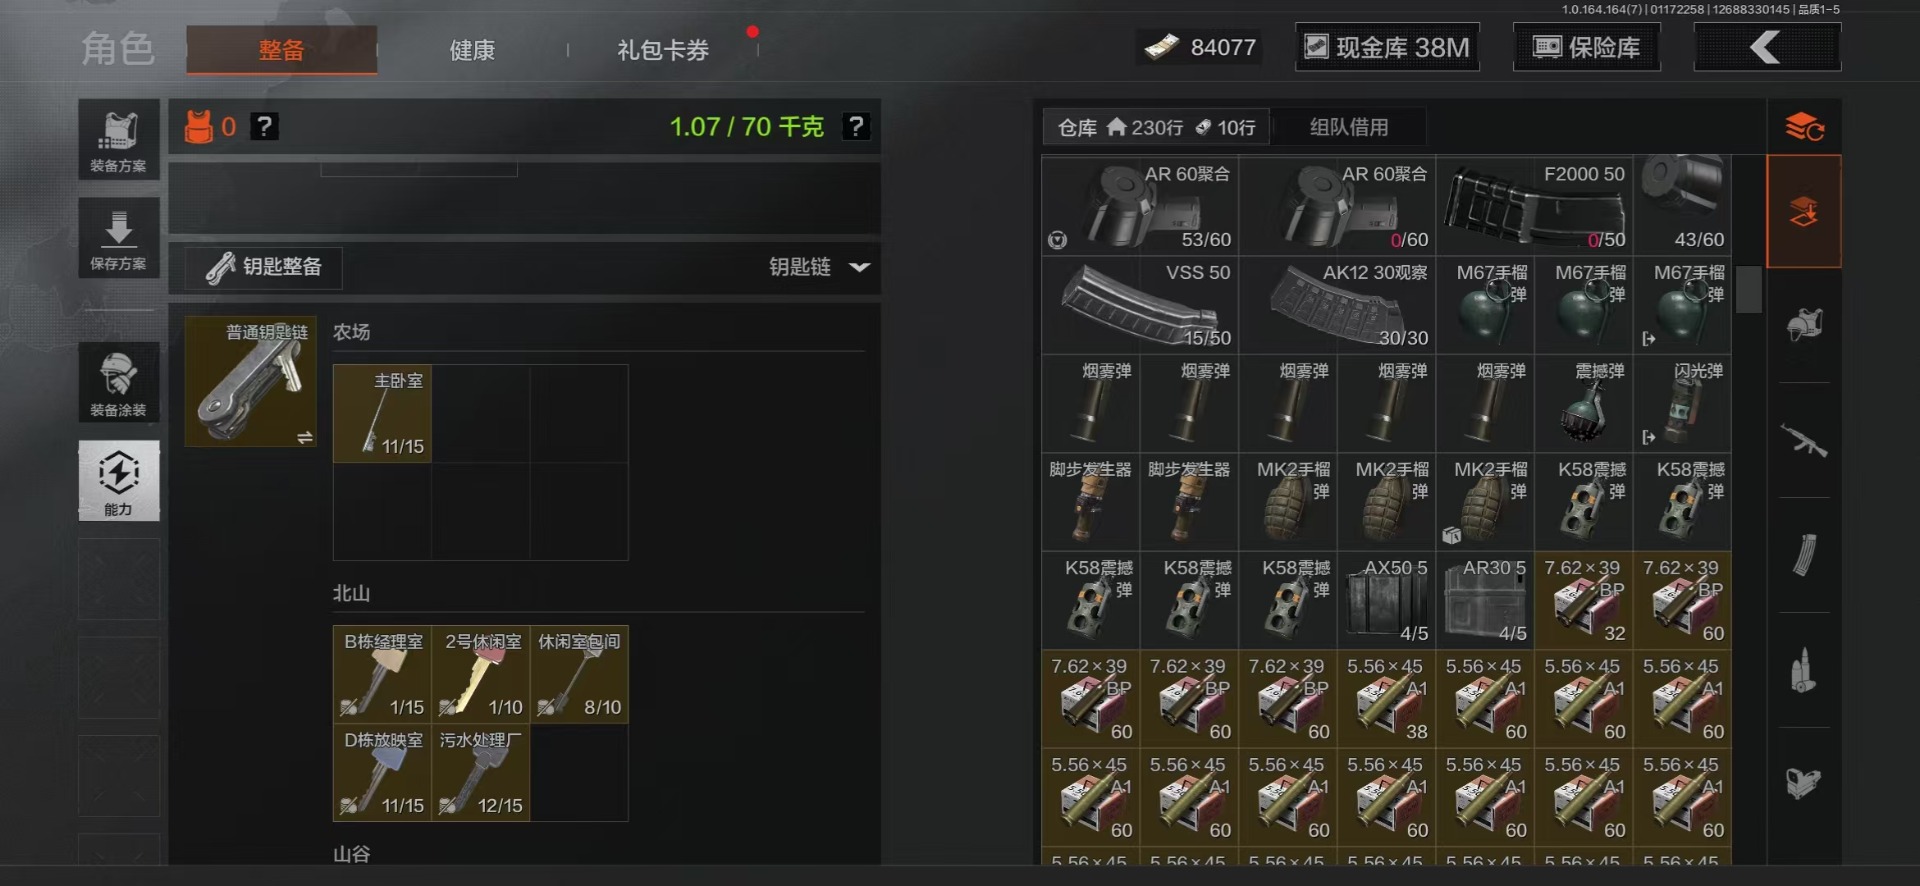Expand the 钥匙链 dropdown arrow
This screenshot has width=1920, height=886.
point(859,267)
